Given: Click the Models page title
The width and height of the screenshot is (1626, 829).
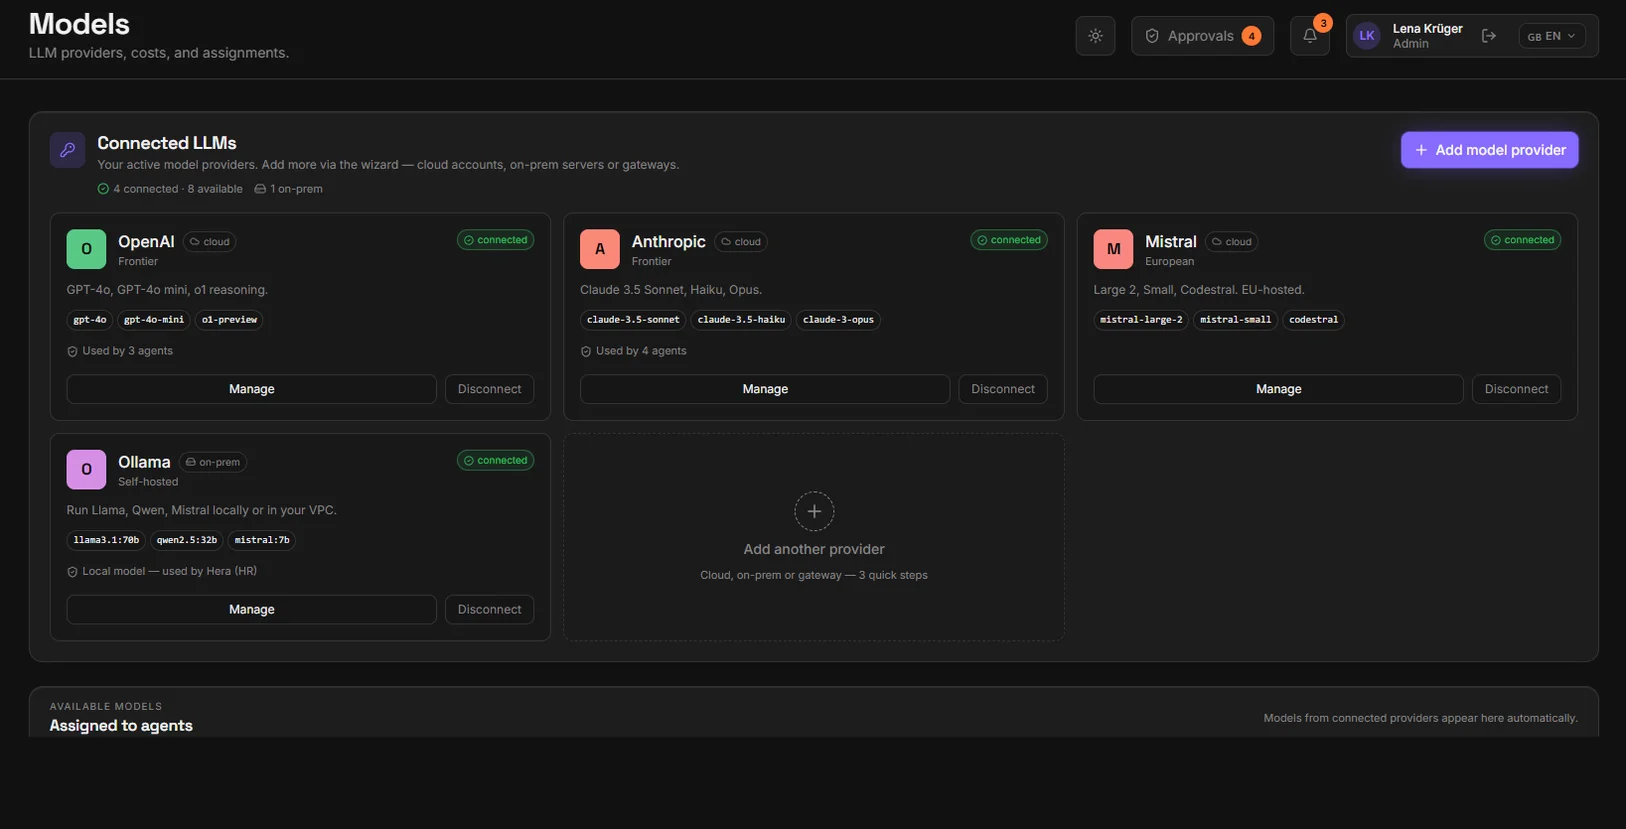Looking at the screenshot, I should coord(79,24).
